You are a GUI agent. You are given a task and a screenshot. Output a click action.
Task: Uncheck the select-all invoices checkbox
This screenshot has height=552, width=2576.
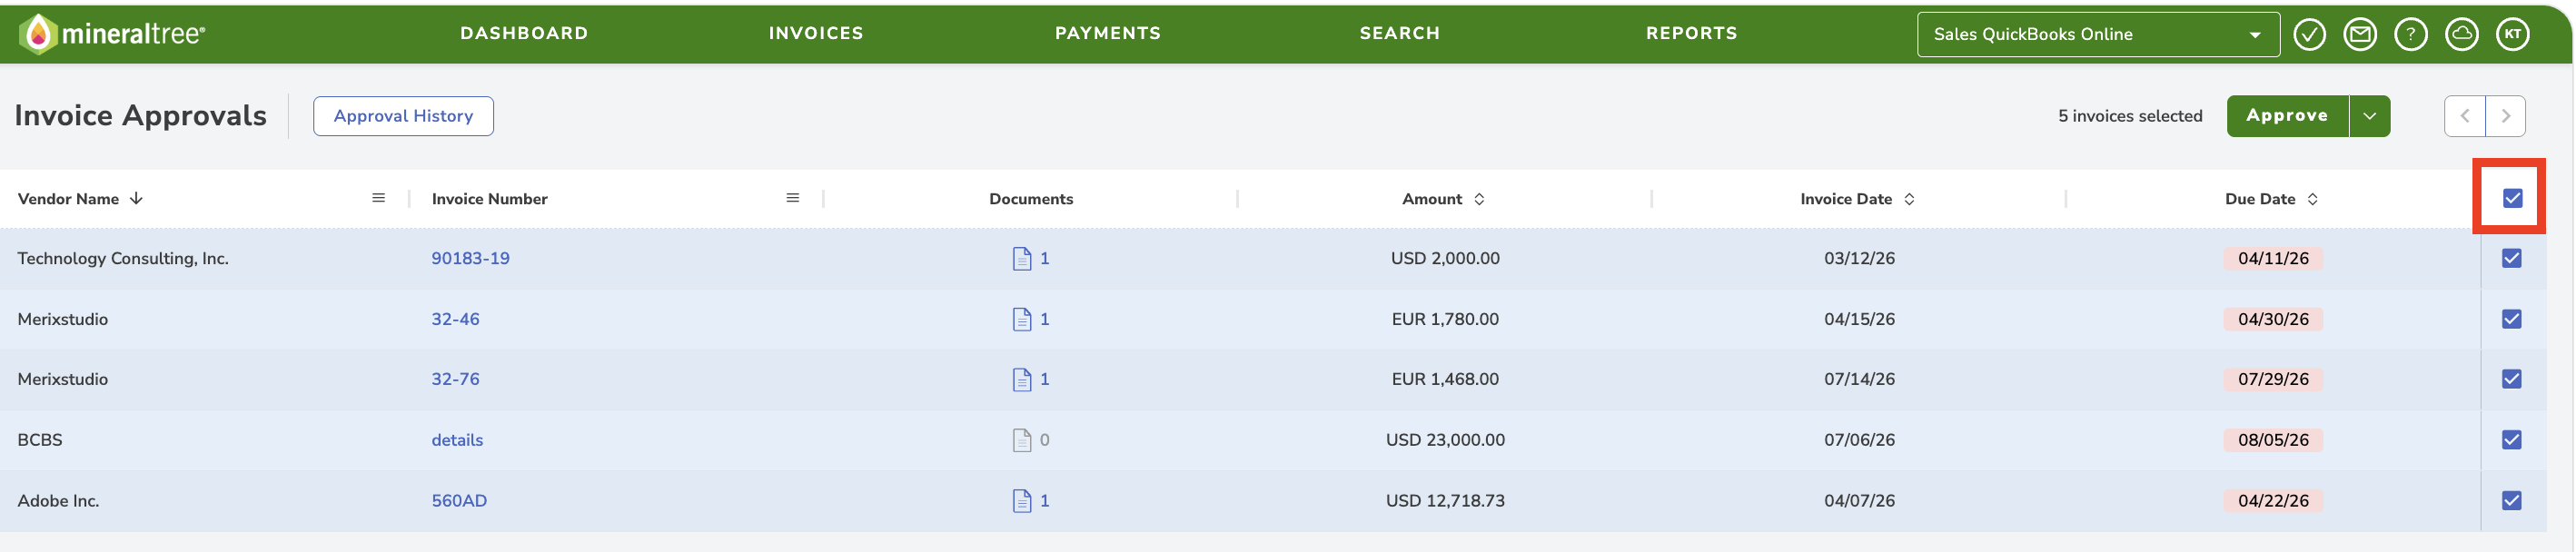(2512, 198)
